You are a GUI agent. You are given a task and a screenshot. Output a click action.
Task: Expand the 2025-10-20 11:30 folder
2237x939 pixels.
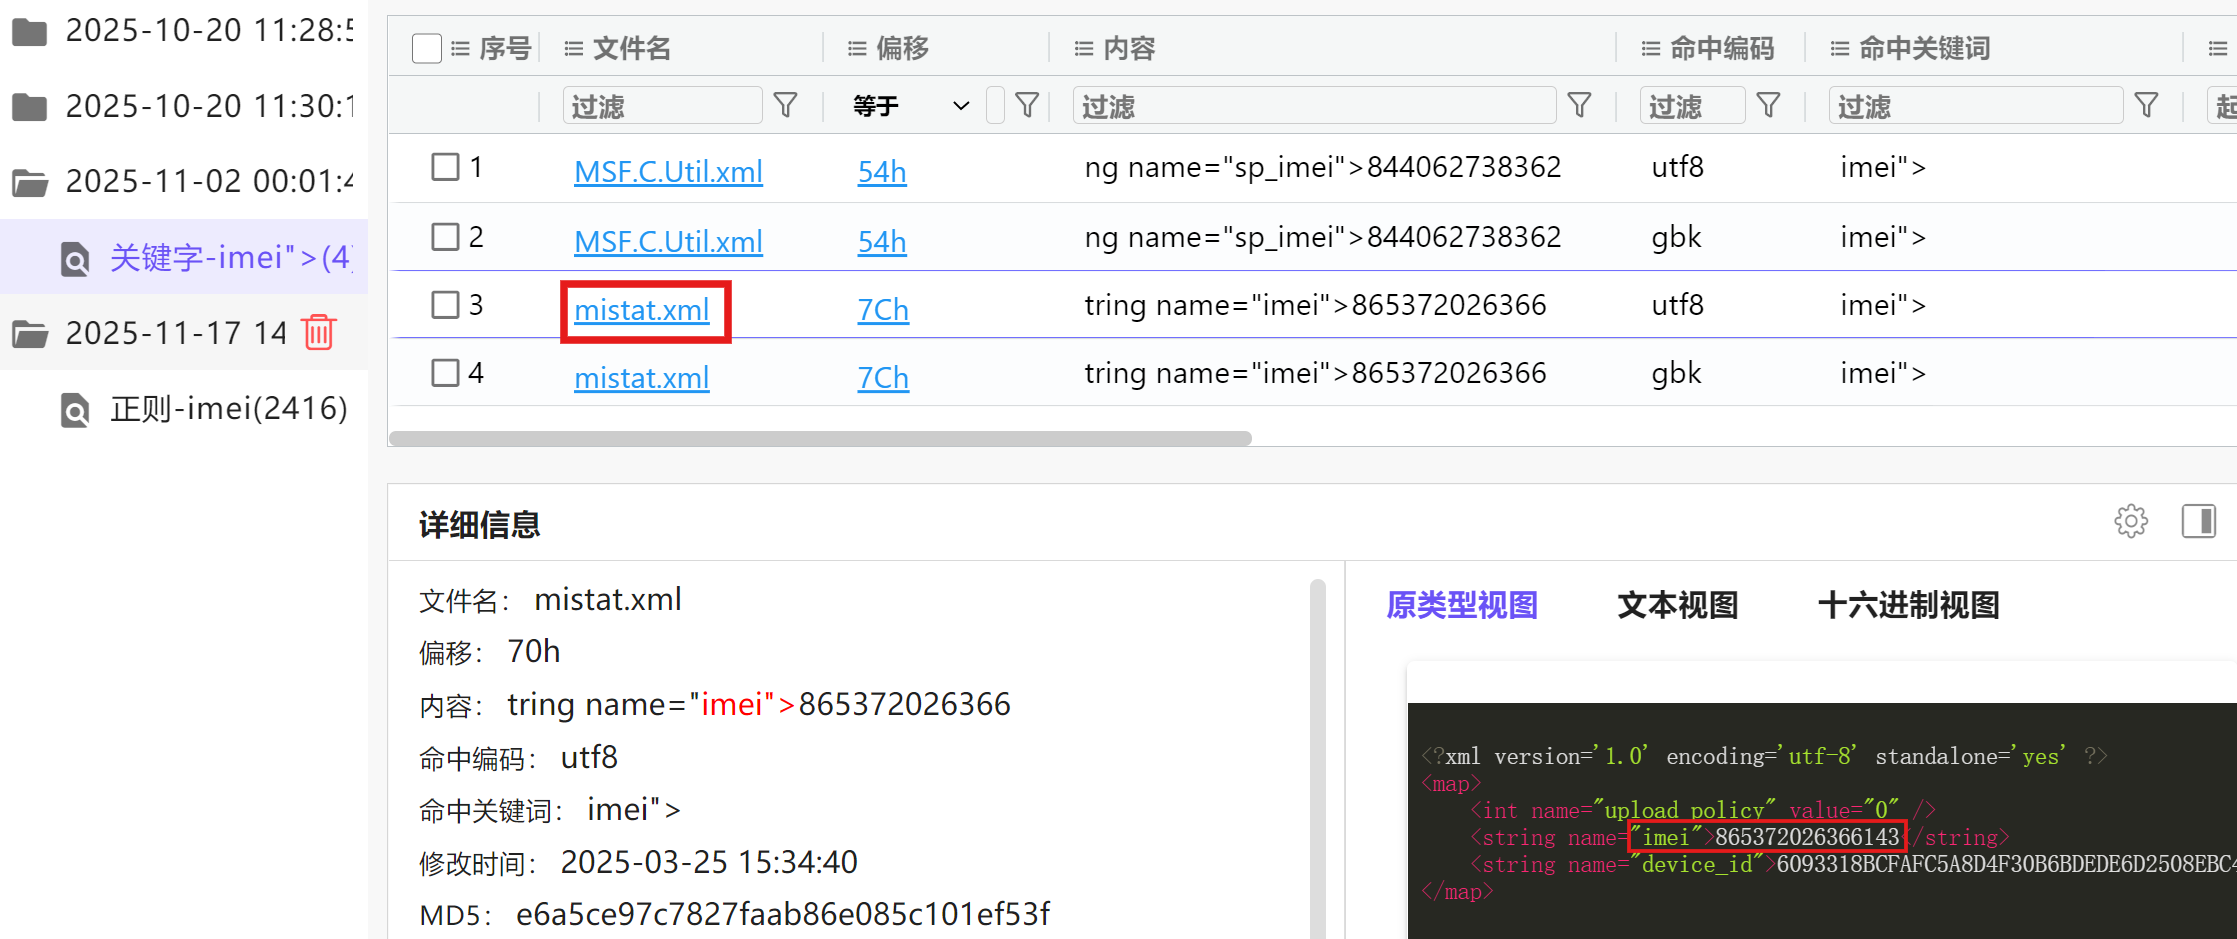pyautogui.click(x=30, y=106)
